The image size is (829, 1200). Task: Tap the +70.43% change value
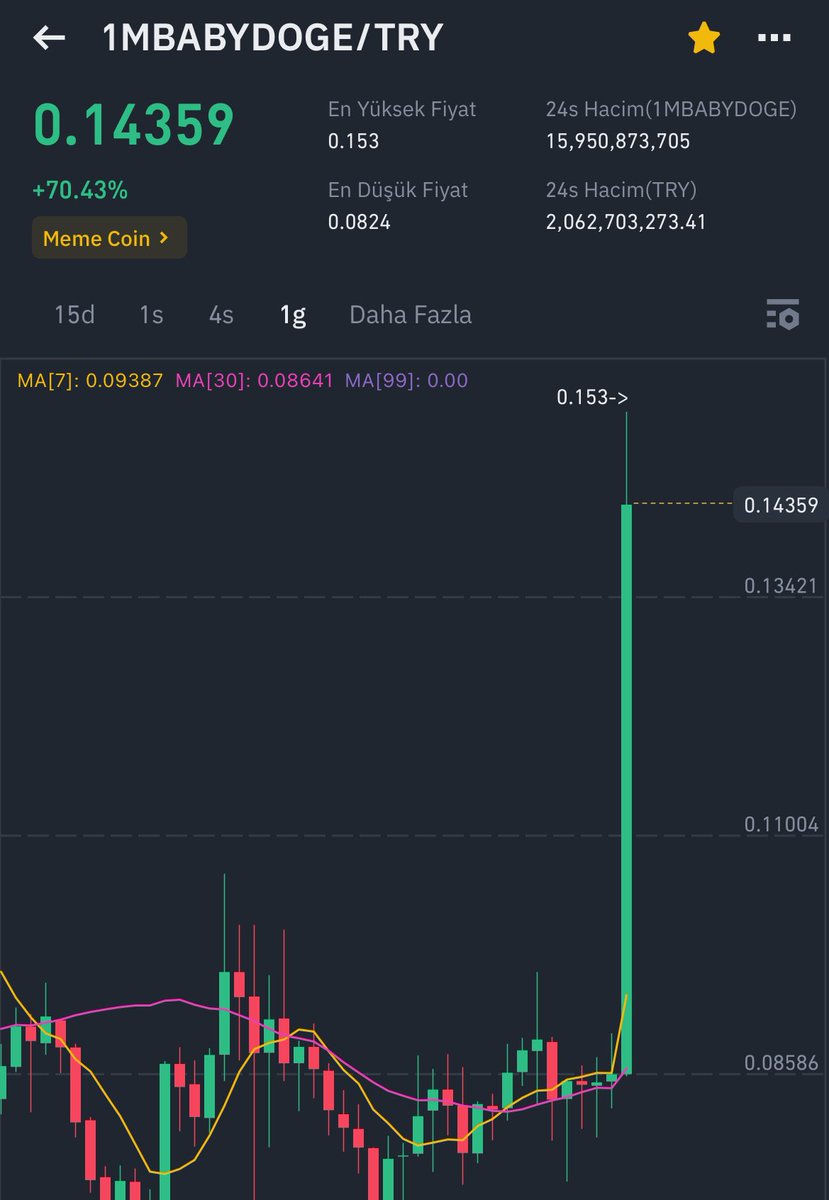pyautogui.click(x=80, y=189)
